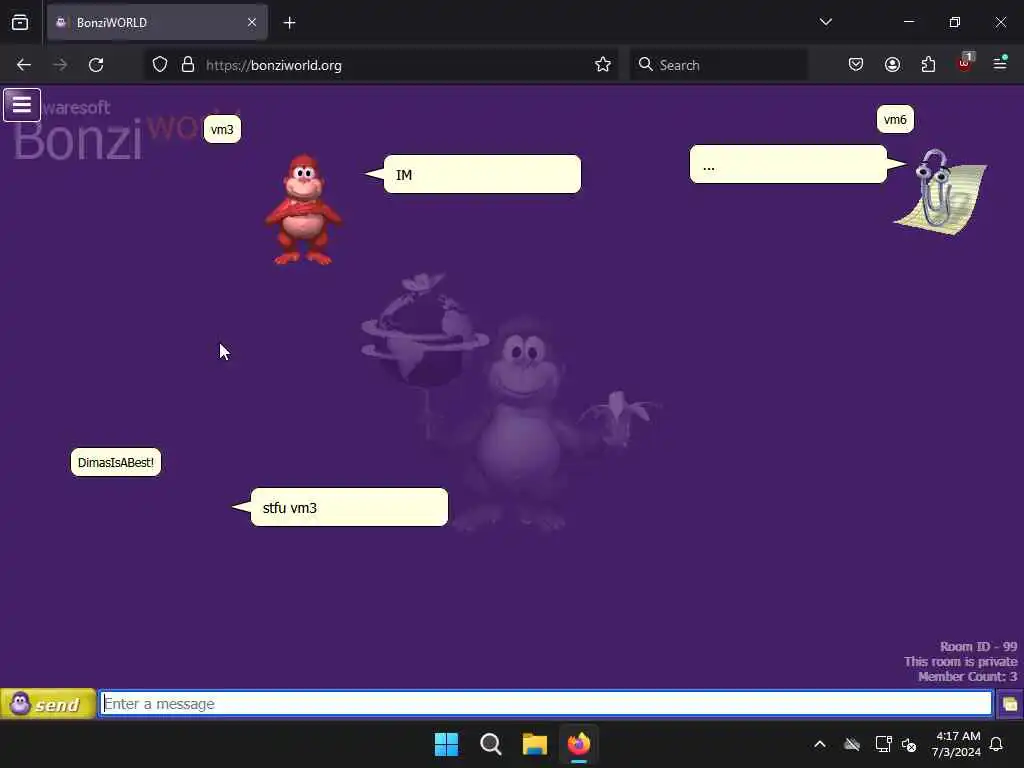Image resolution: width=1024 pixels, height=768 pixels.
Task: Click the vm3 name tag
Action: (222, 129)
